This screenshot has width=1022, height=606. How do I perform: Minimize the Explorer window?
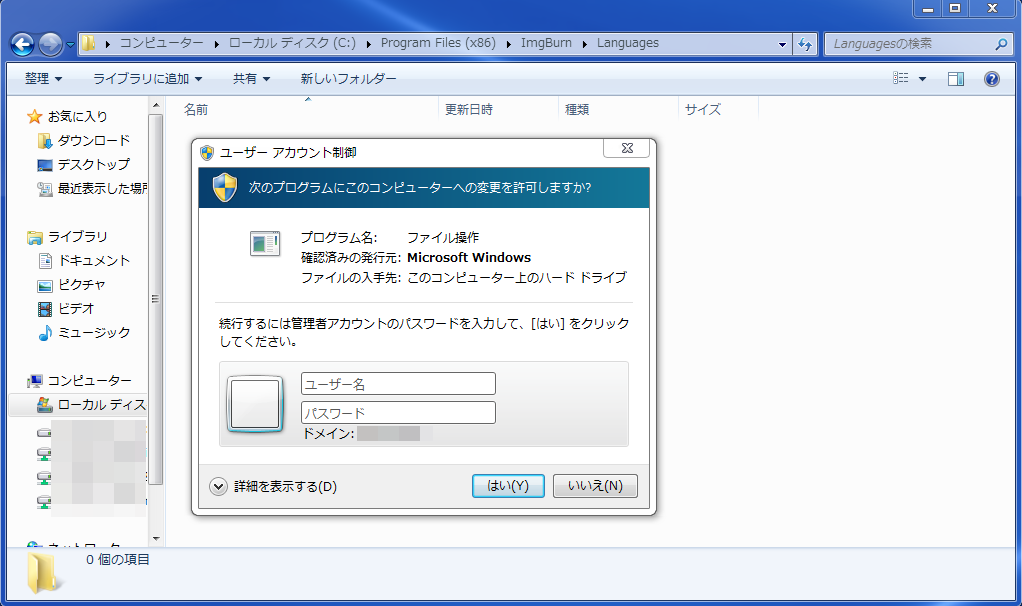tap(928, 8)
